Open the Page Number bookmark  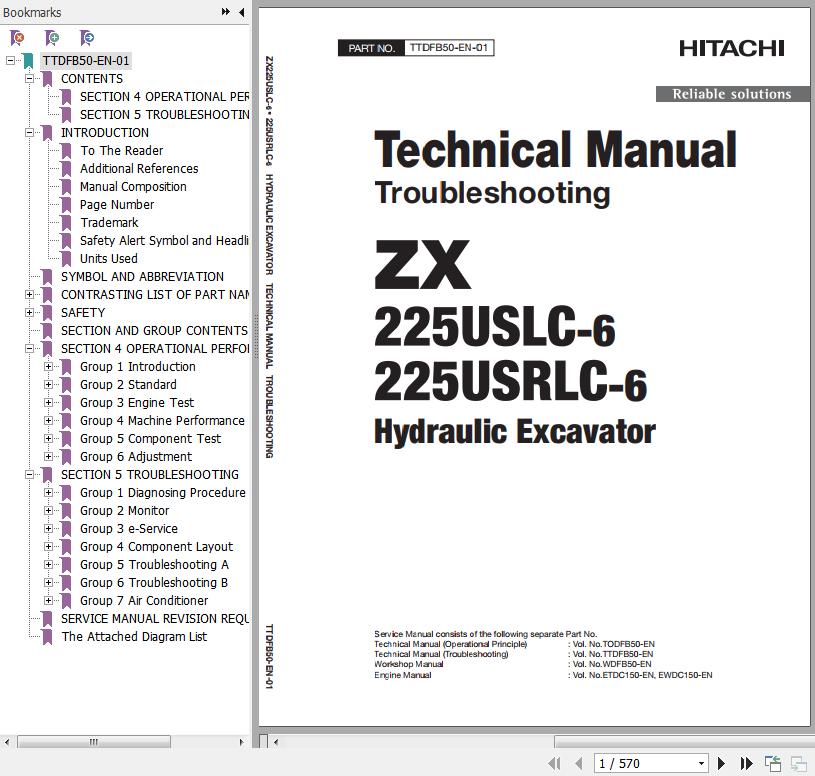click(x=117, y=205)
